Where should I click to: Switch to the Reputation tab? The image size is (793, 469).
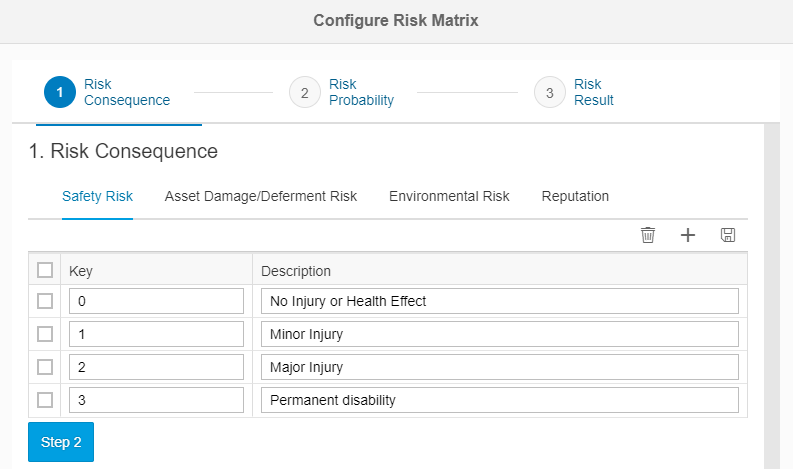pos(575,196)
